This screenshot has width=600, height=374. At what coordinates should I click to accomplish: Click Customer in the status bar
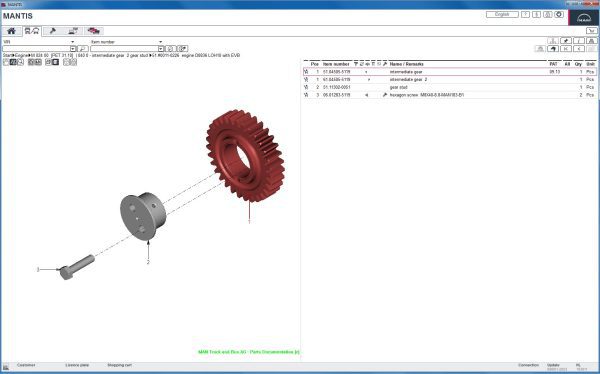26,365
